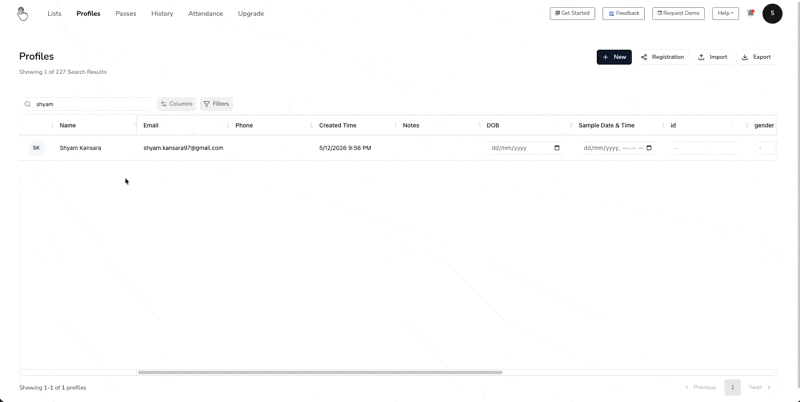Open DOB calendar picker icon
This screenshot has height=402, width=800.
[x=557, y=148]
